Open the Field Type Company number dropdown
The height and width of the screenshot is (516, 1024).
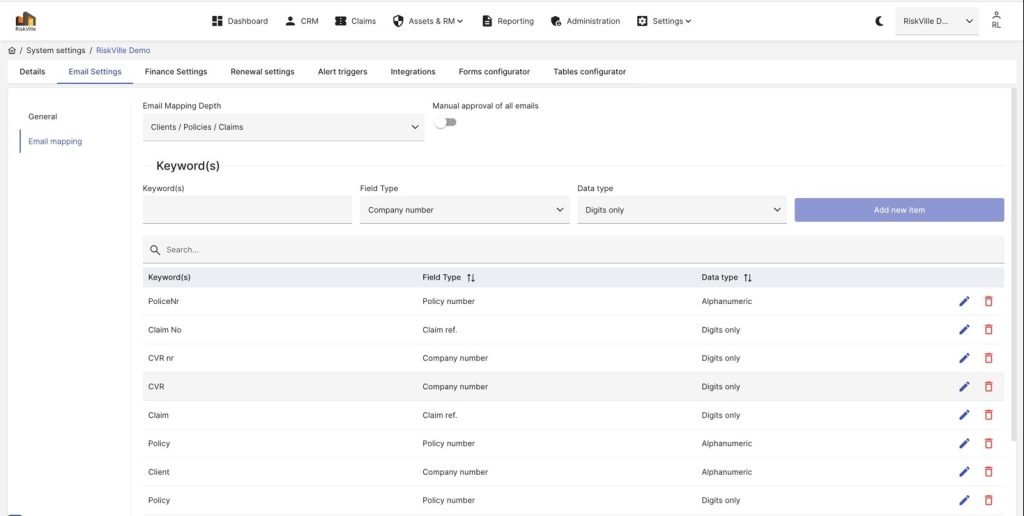(464, 210)
